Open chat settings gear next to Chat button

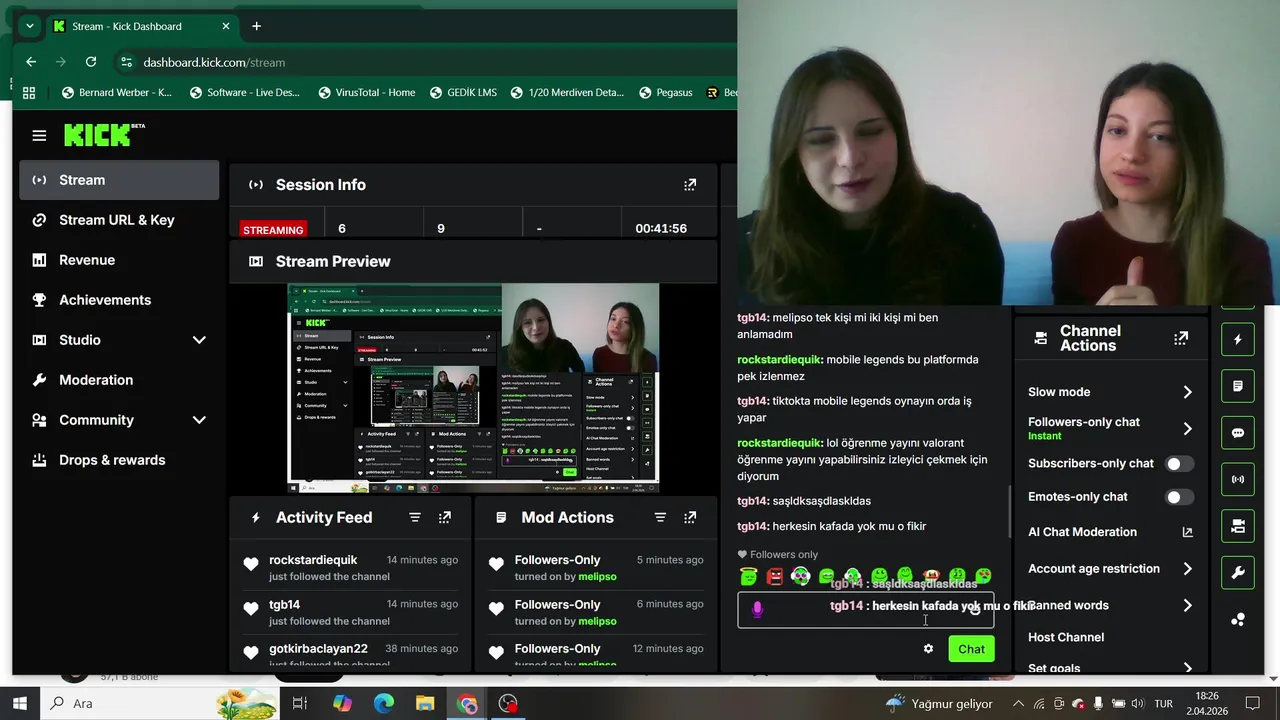[928, 649]
